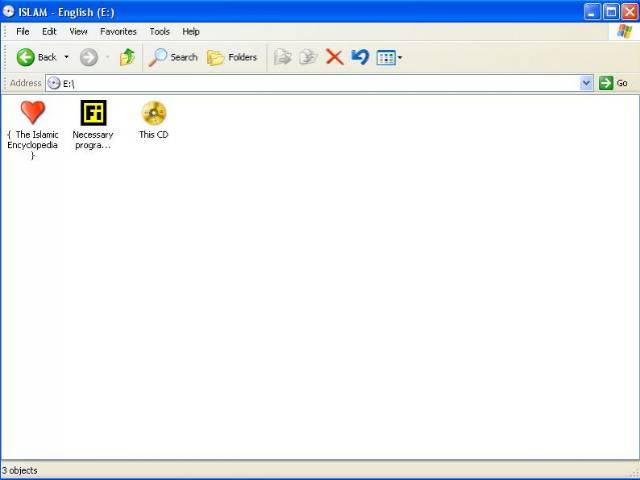Viewport: 640px width, 480px height.
Task: Toggle the Folders pane
Action: [x=232, y=57]
